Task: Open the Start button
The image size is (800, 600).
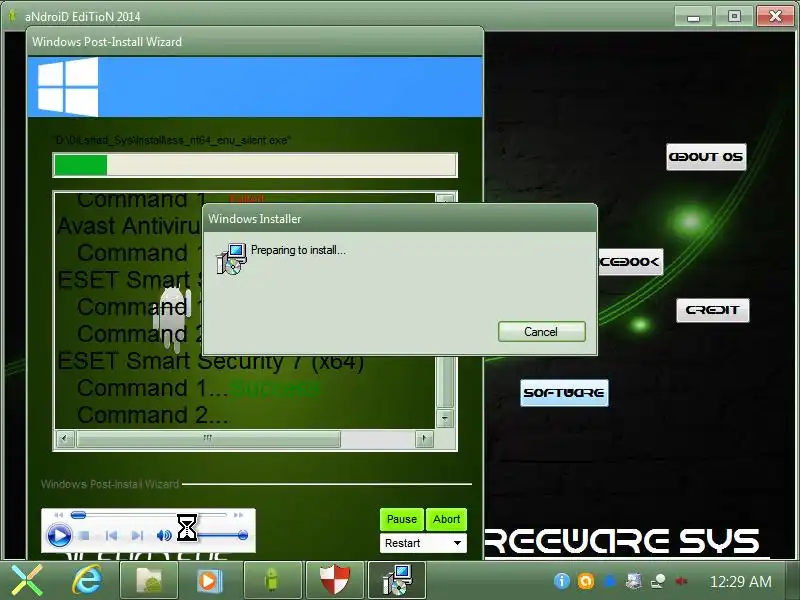Action: 27,581
